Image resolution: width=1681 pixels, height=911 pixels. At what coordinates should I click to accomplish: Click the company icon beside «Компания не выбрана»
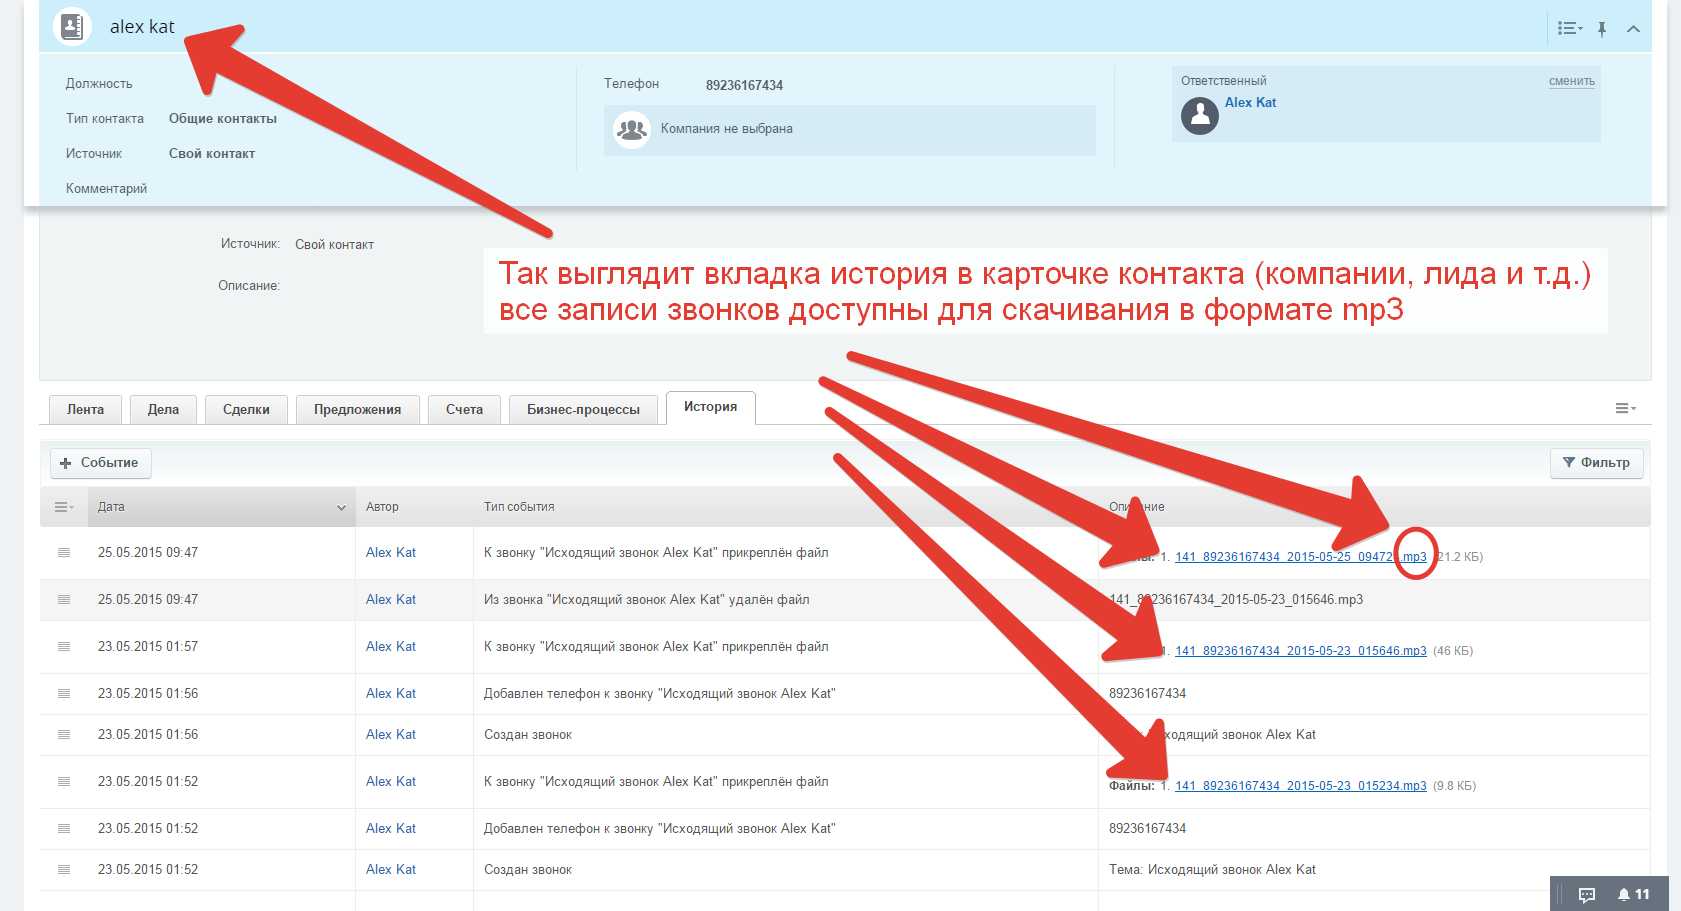tap(631, 128)
